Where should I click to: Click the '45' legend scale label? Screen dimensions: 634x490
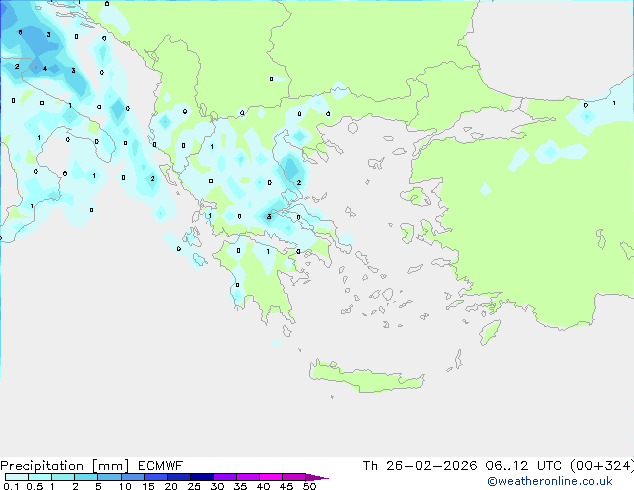point(286,486)
